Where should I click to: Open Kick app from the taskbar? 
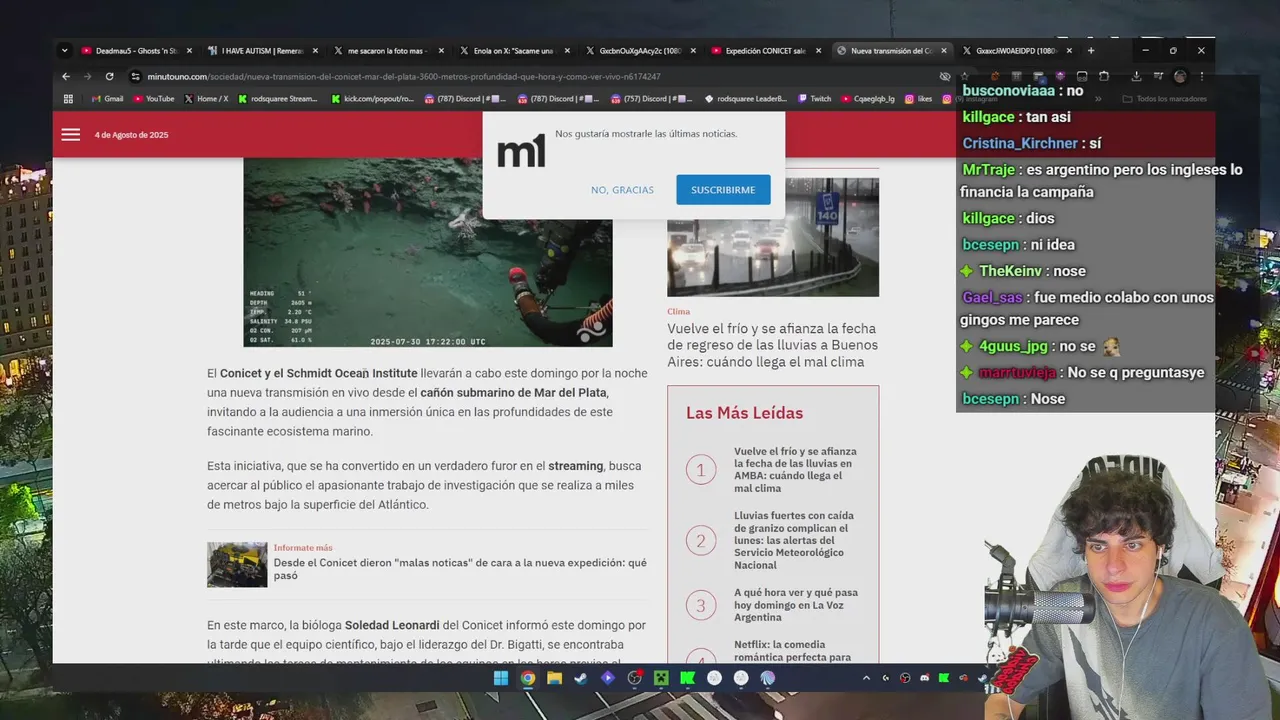[688, 678]
